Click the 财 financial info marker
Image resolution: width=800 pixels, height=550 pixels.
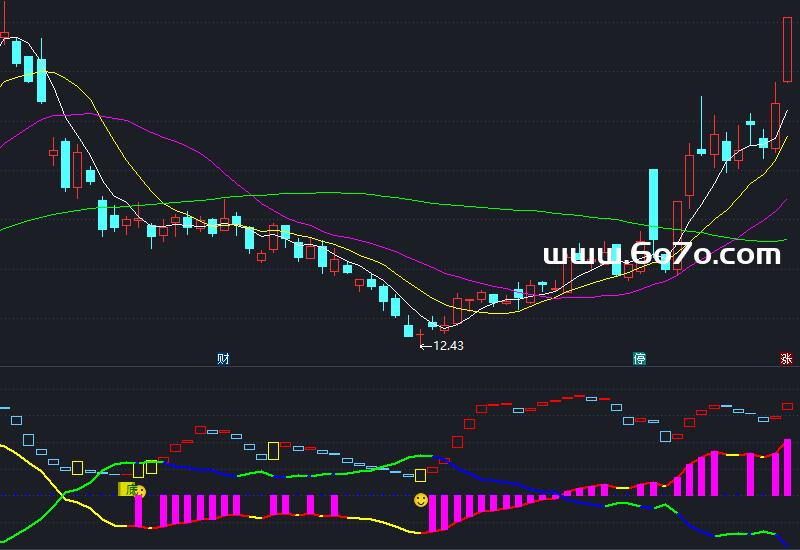[x=223, y=359]
